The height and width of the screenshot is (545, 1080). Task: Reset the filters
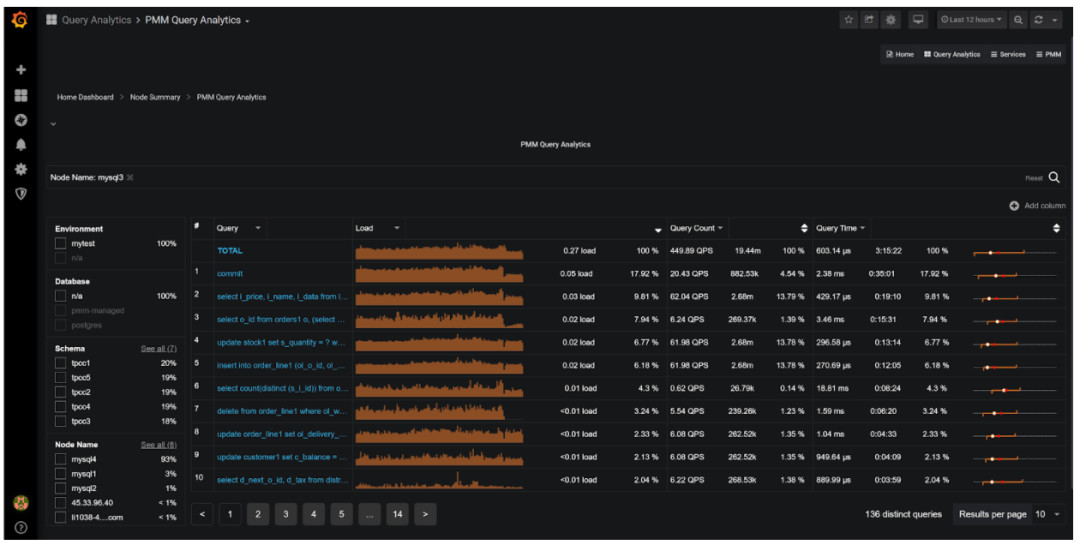[1034, 178]
